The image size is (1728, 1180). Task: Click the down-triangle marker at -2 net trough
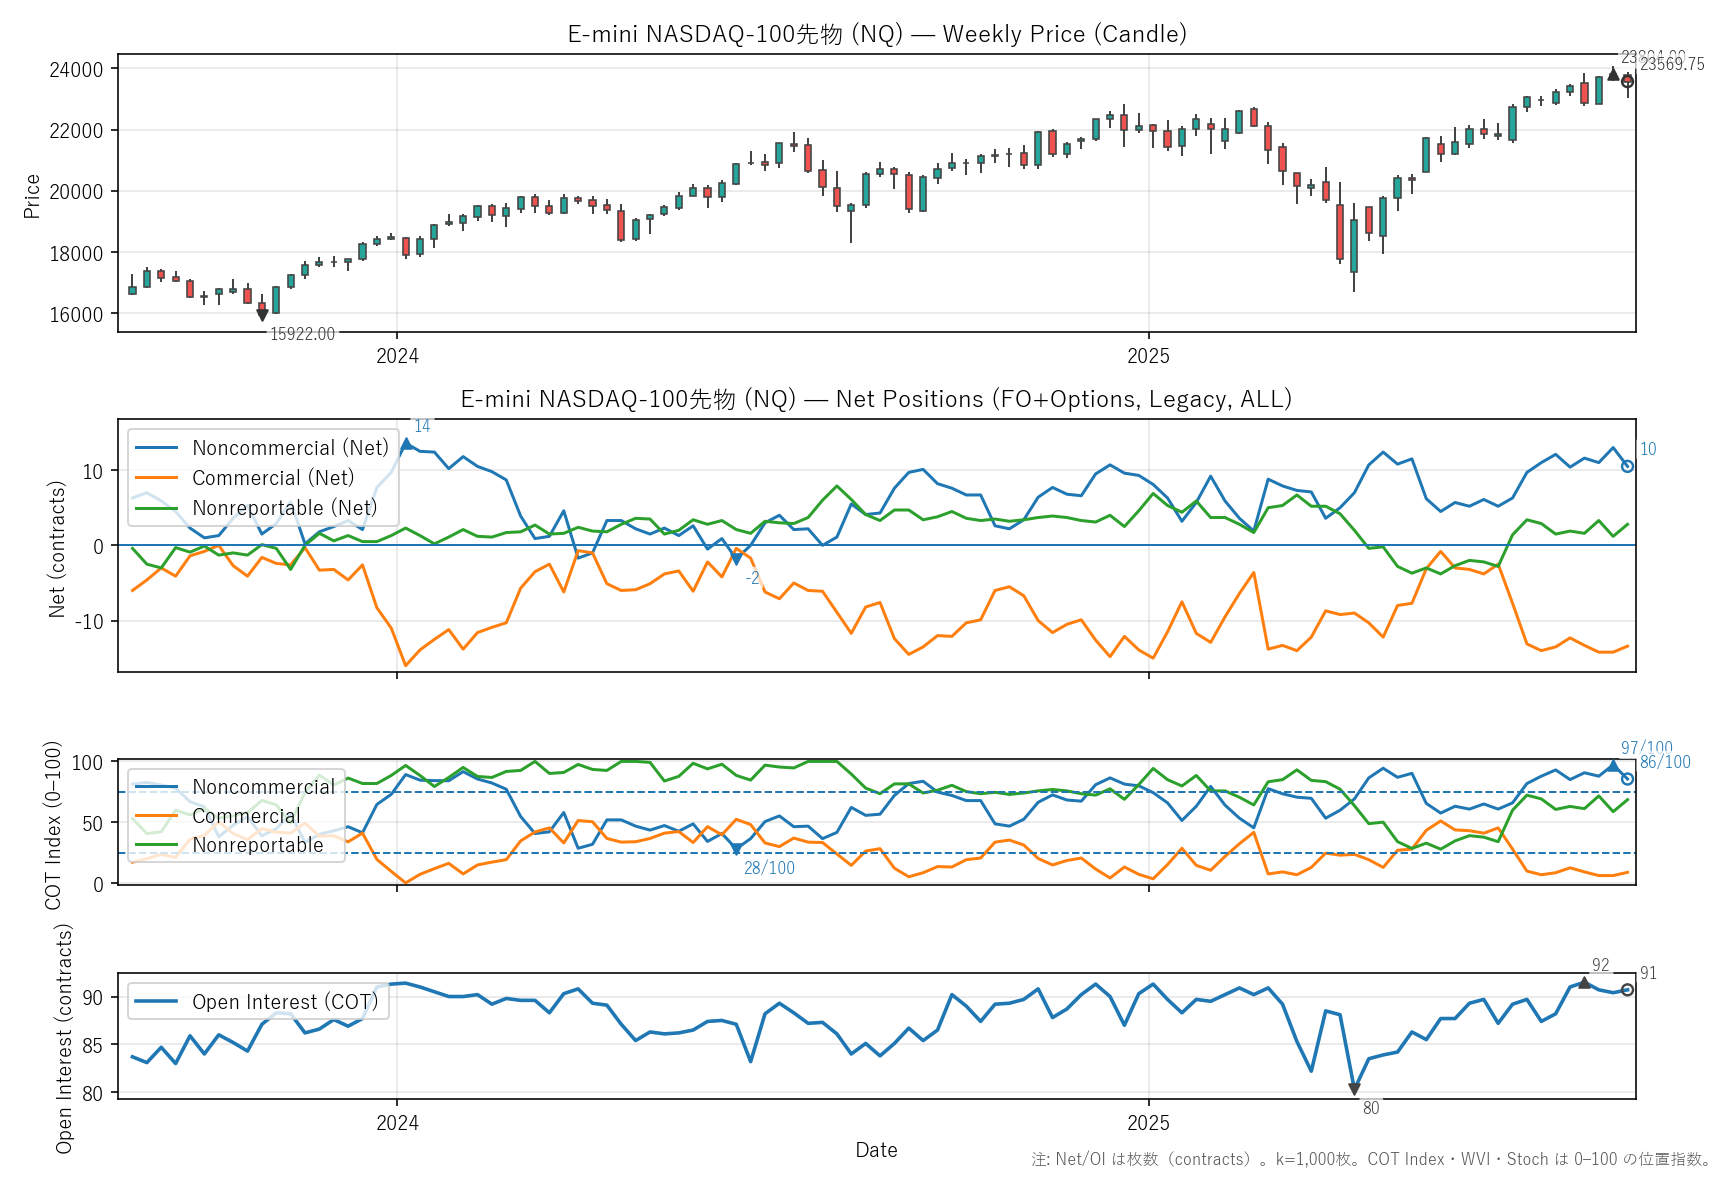click(737, 560)
